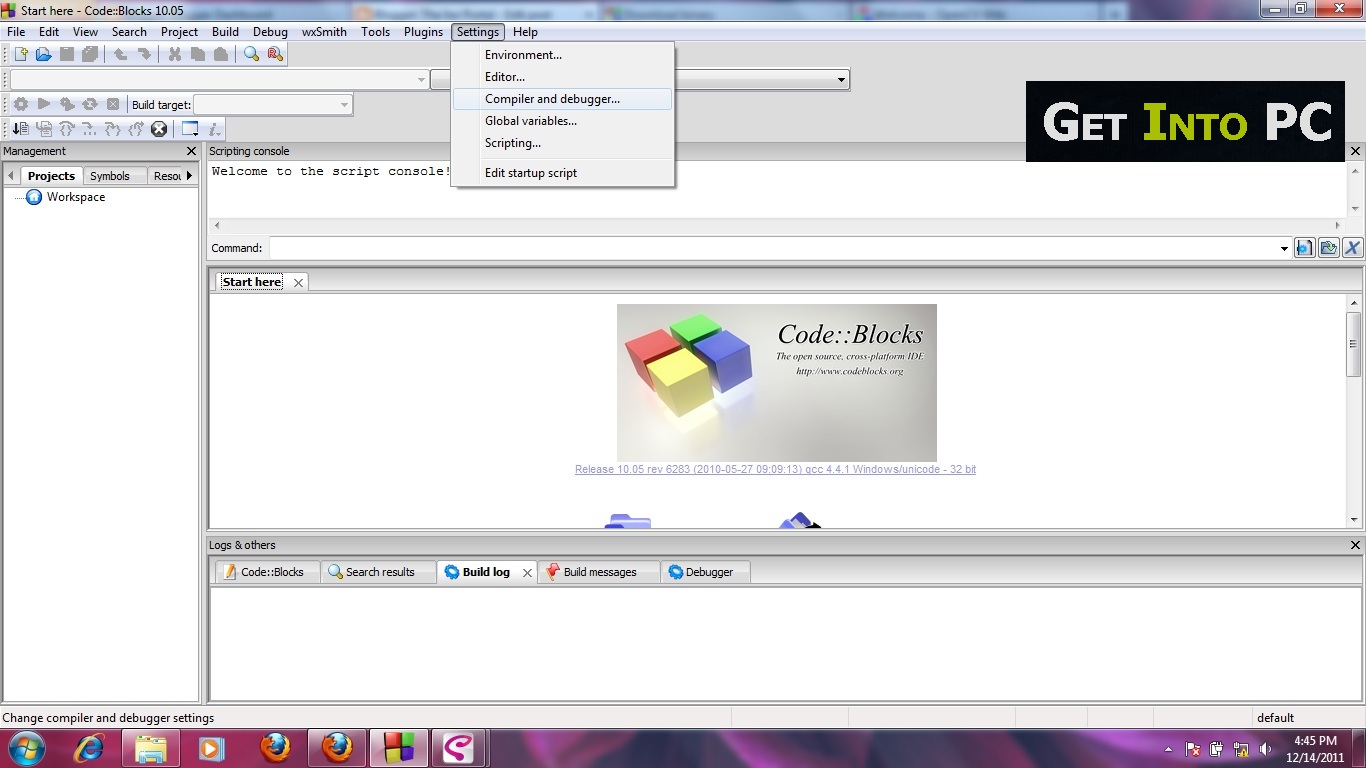The height and width of the screenshot is (768, 1366).
Task: Choose Compiler and debugger... menu item
Action: coord(563,99)
